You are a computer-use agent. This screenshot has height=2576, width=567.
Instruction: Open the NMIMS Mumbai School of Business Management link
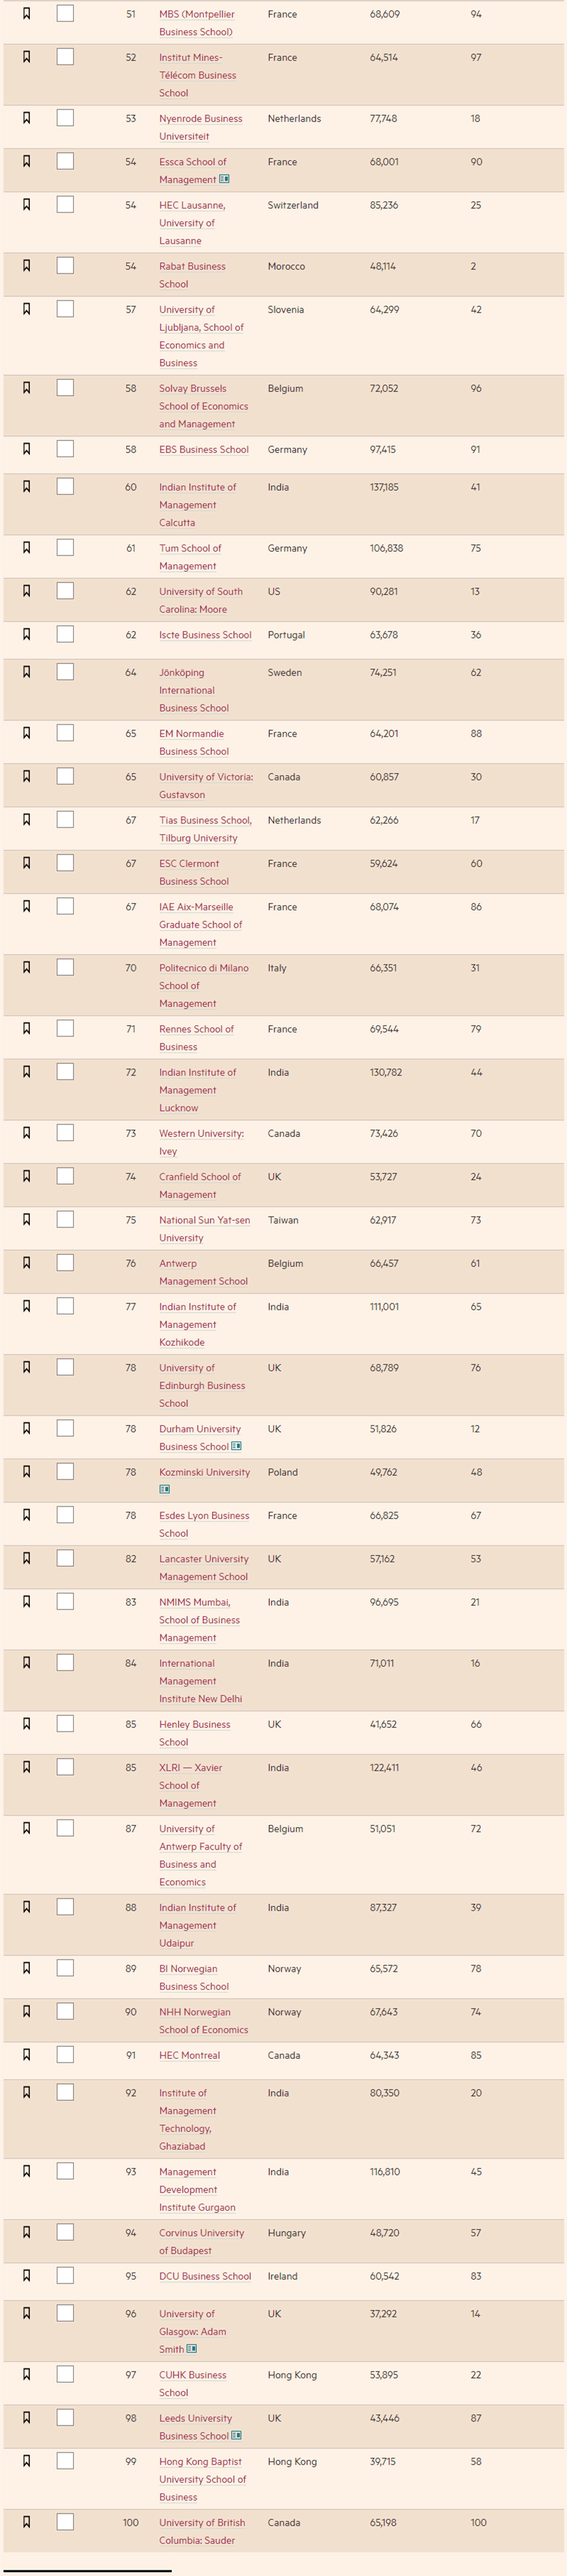(x=200, y=1620)
